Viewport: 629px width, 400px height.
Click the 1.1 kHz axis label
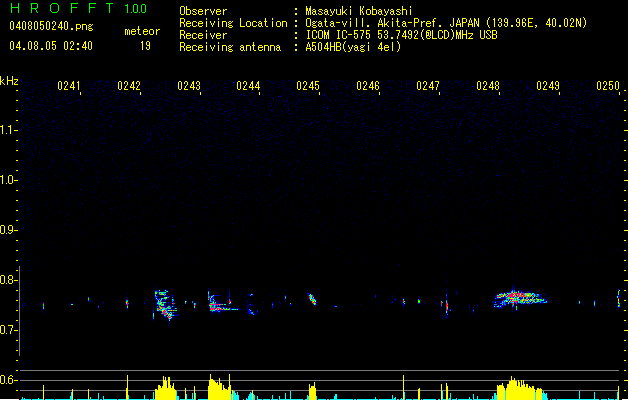[x=8, y=130]
